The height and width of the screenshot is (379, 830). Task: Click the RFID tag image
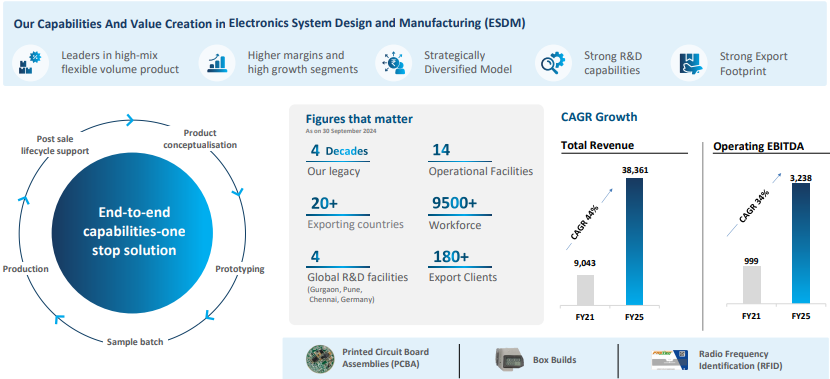(669, 359)
